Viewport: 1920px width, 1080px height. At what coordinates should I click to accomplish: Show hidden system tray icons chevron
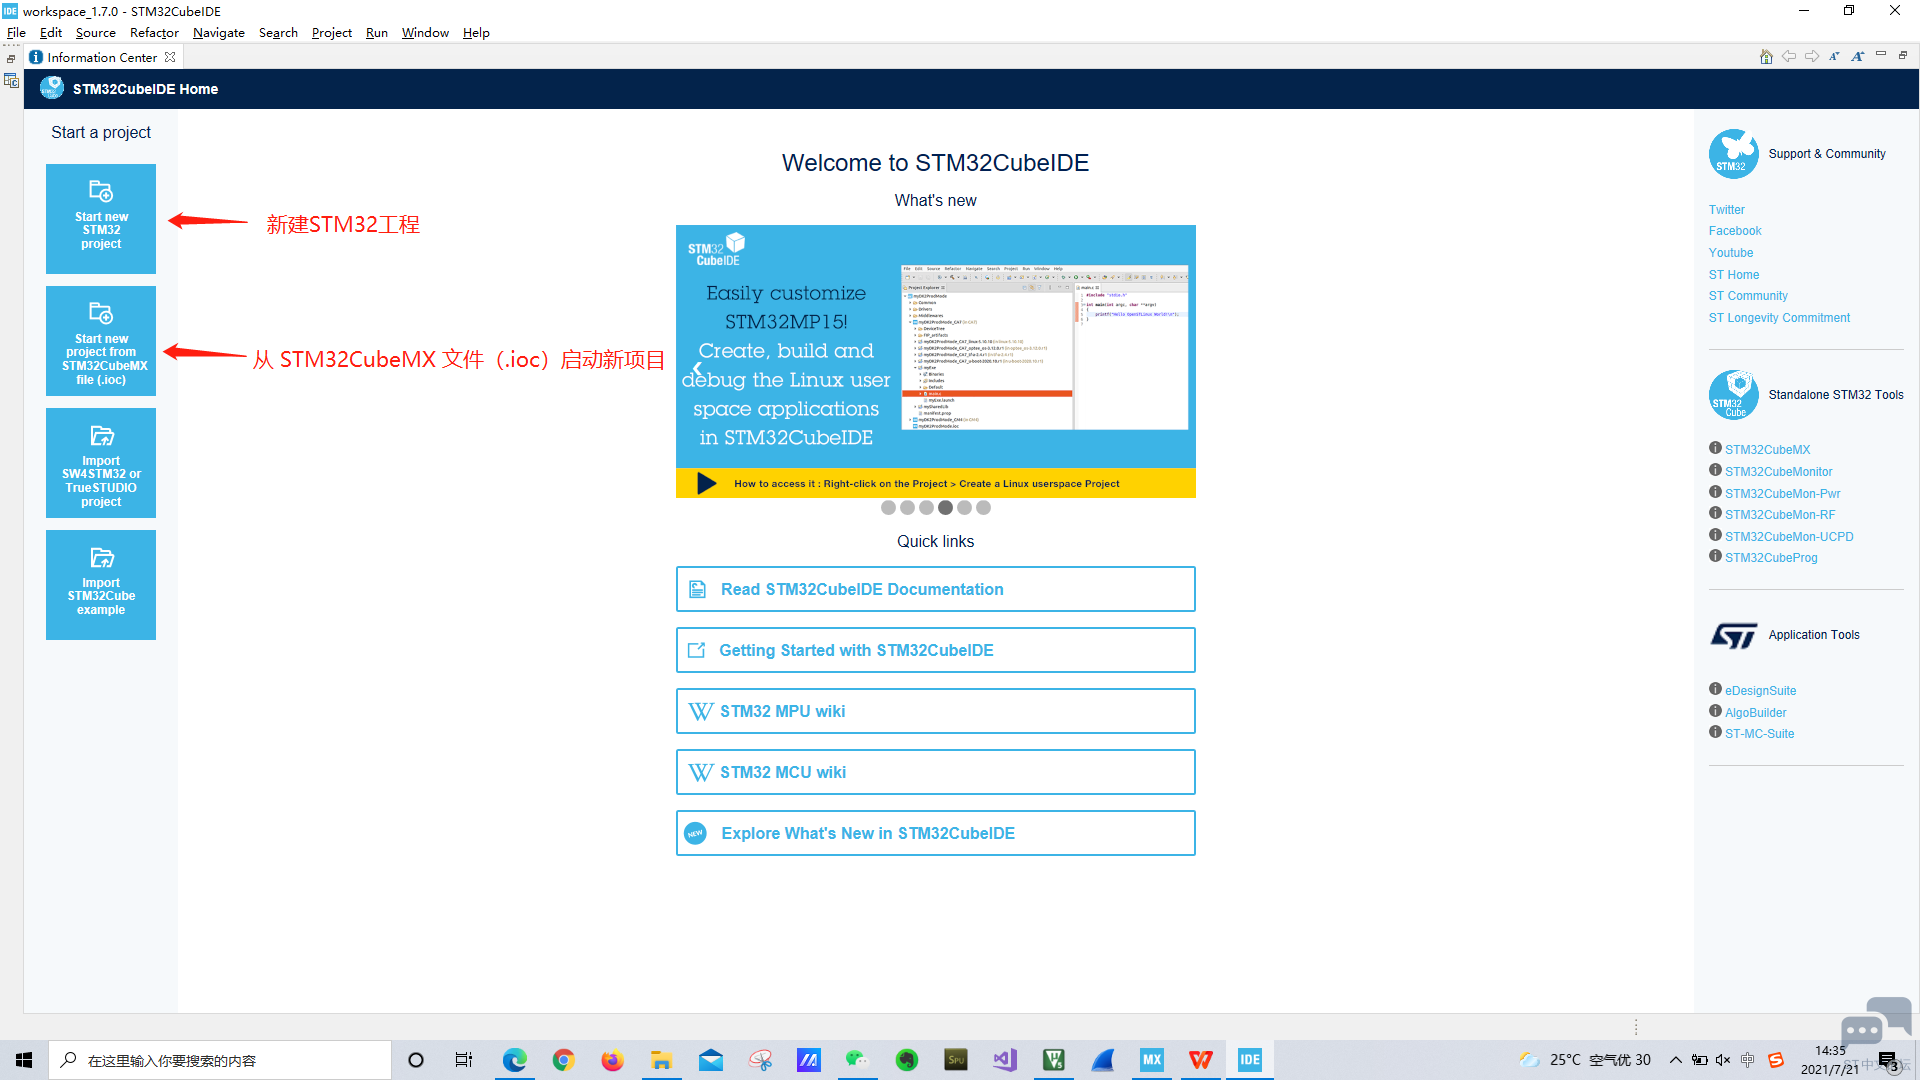[1675, 1060]
